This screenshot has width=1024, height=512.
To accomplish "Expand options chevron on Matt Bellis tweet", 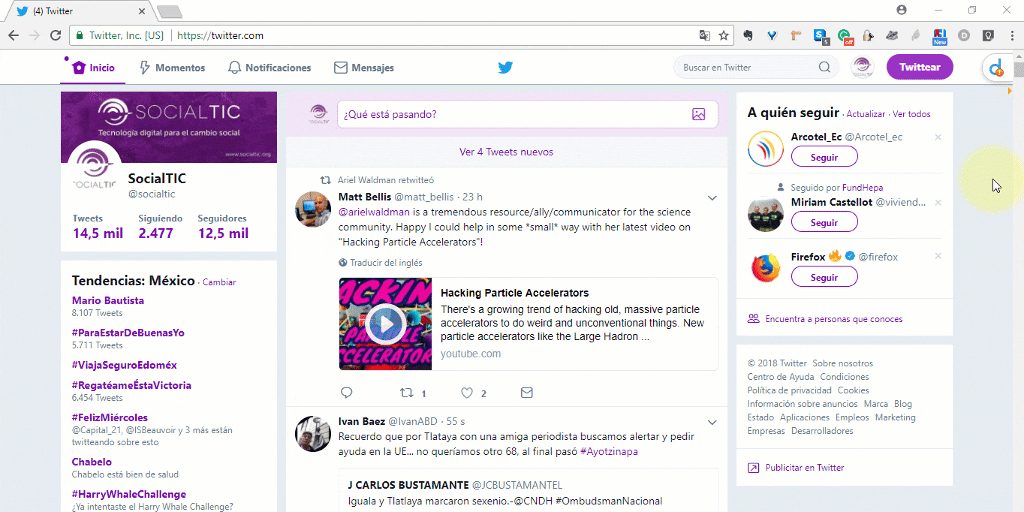I will point(712,198).
